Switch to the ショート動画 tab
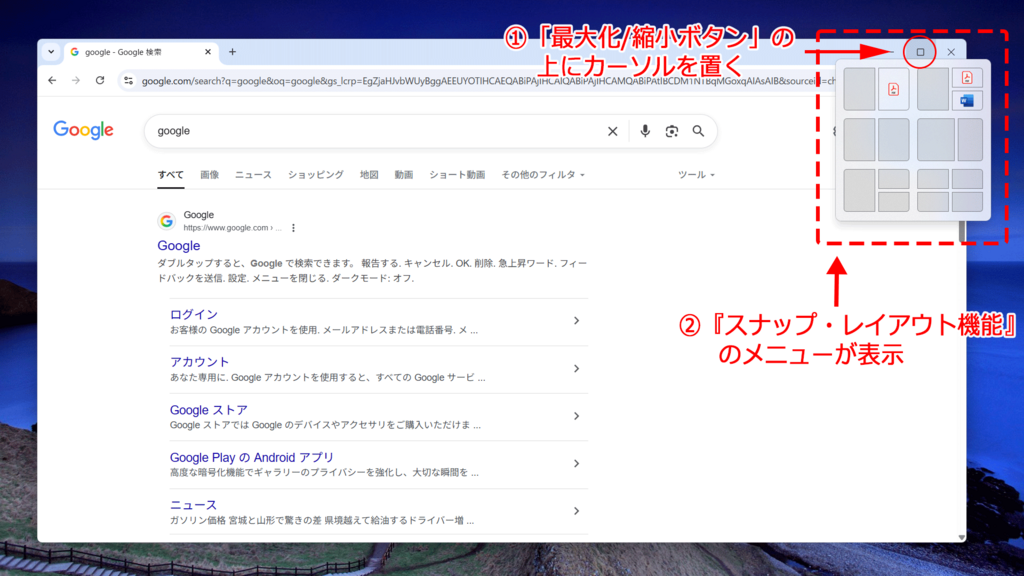1024x576 pixels. point(457,175)
